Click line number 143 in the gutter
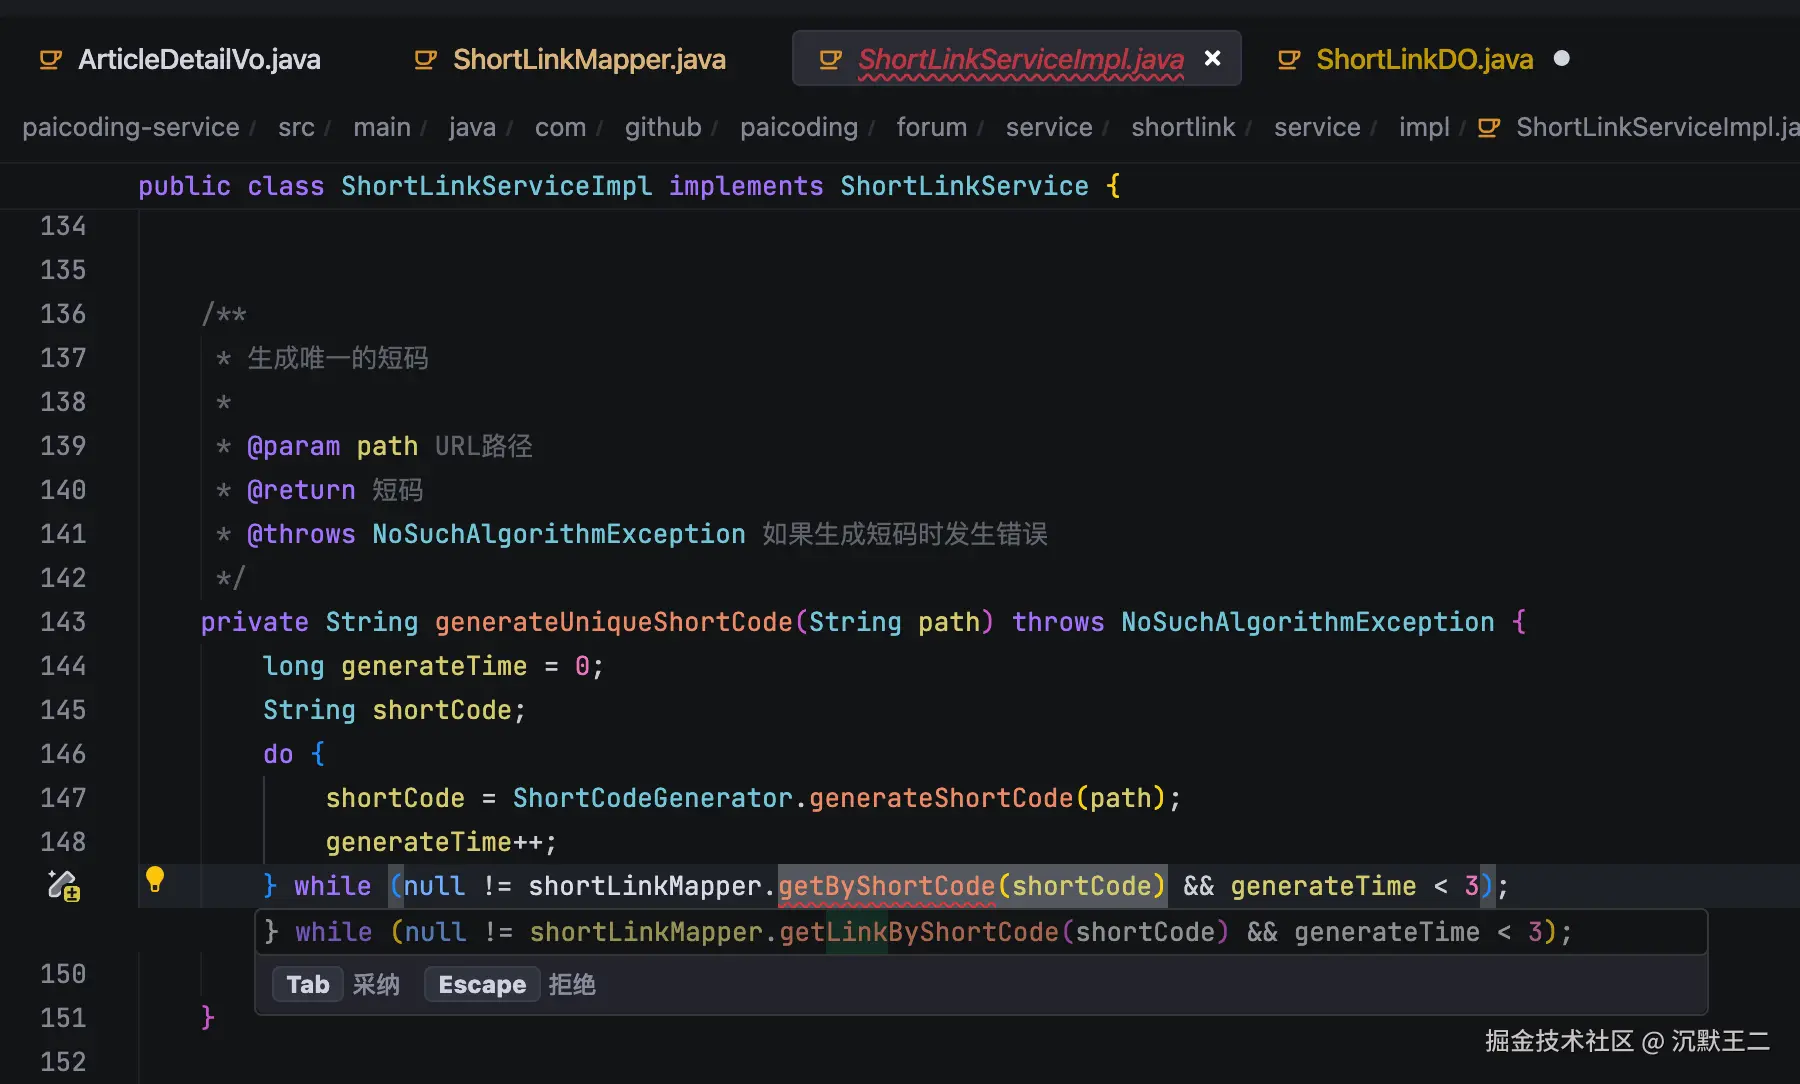Image resolution: width=1800 pixels, height=1084 pixels. [63, 622]
